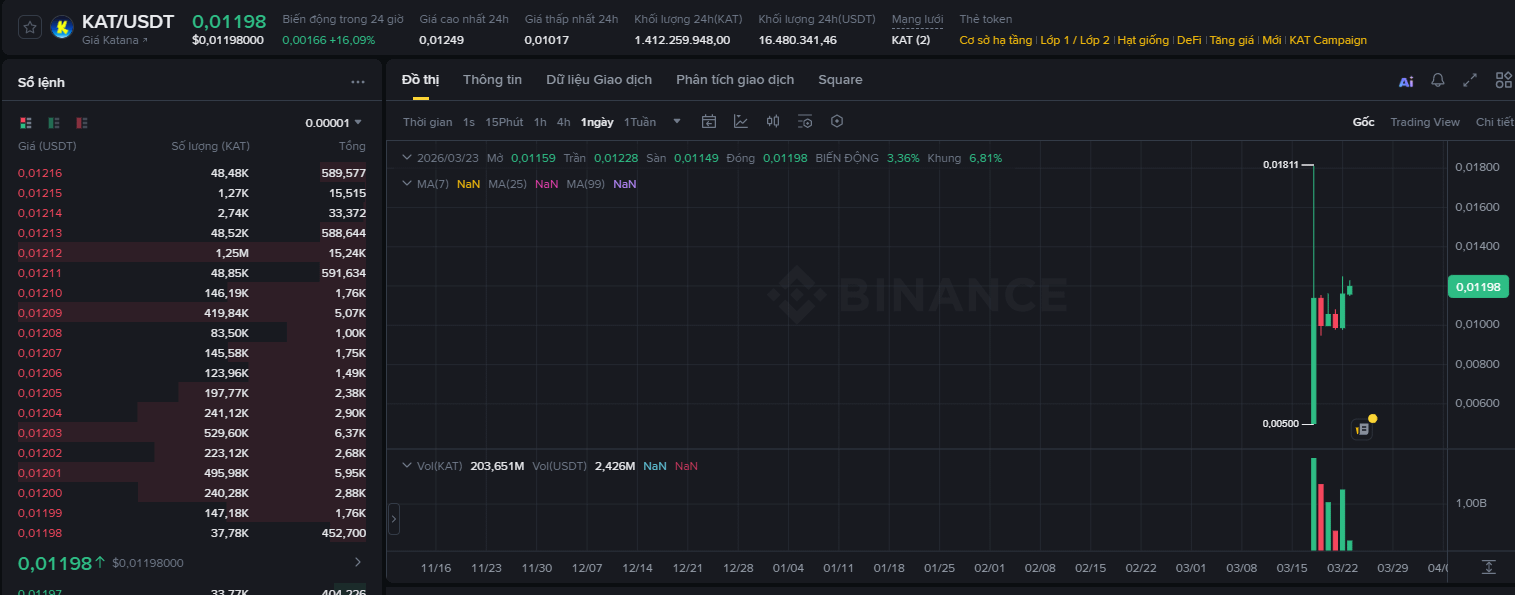The width and height of the screenshot is (1515, 595).
Task: Show sell orders only view icon
Action: 82,122
